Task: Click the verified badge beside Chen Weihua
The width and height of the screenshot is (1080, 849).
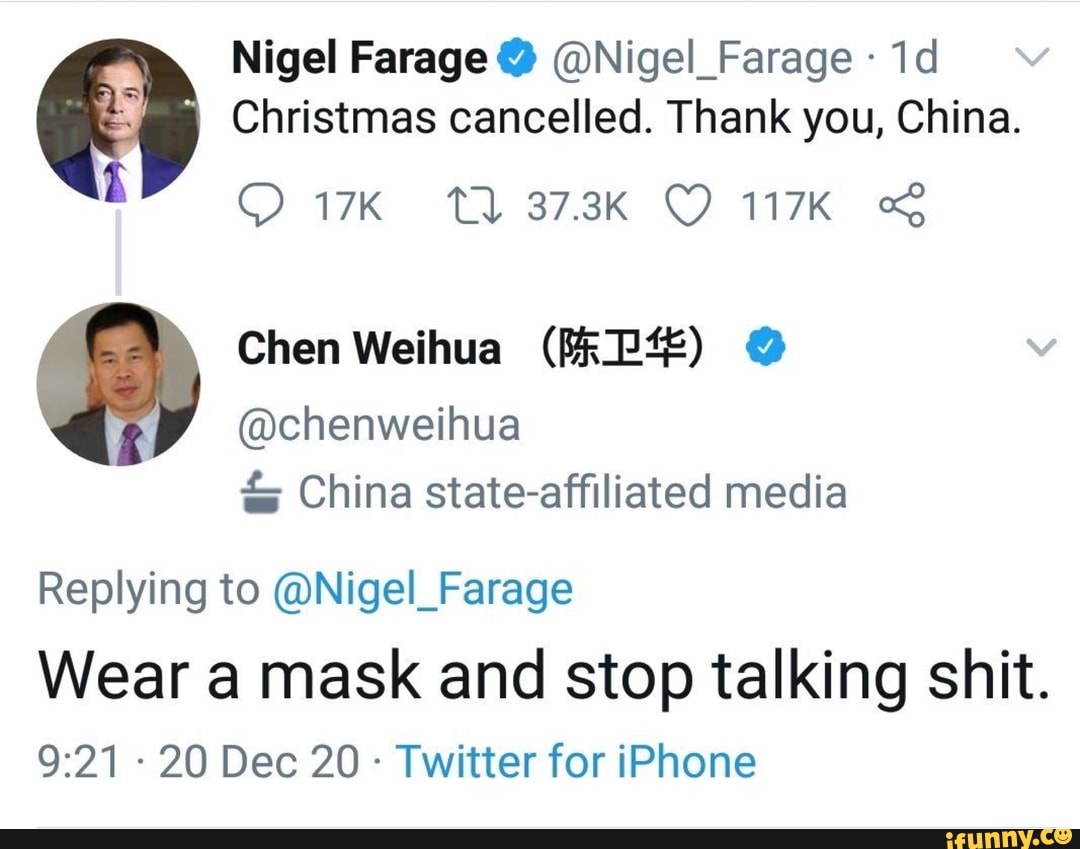Action: 766,349
